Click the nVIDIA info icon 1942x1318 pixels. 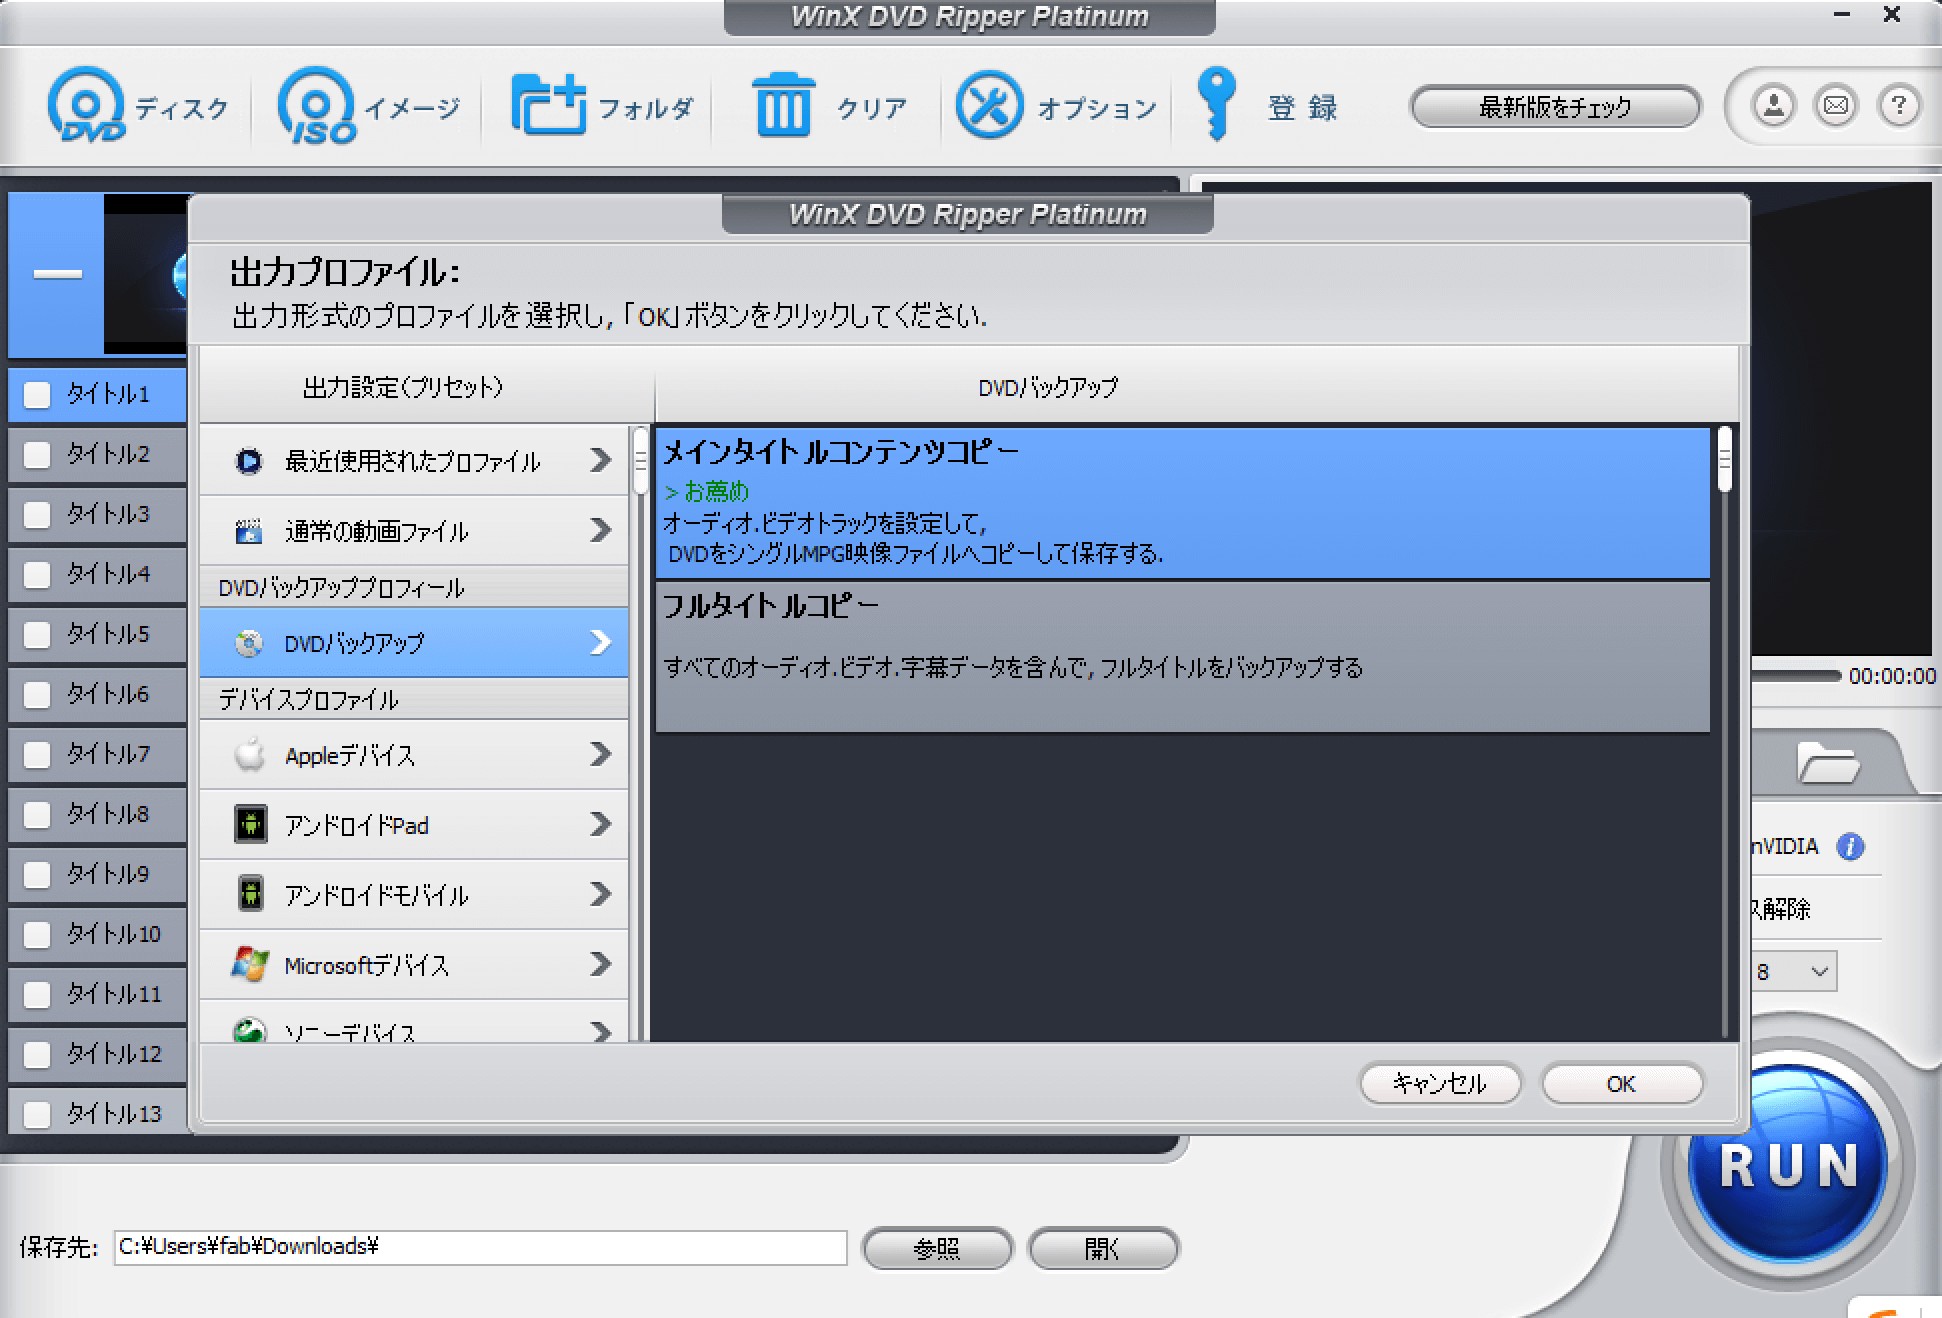pyautogui.click(x=1850, y=847)
